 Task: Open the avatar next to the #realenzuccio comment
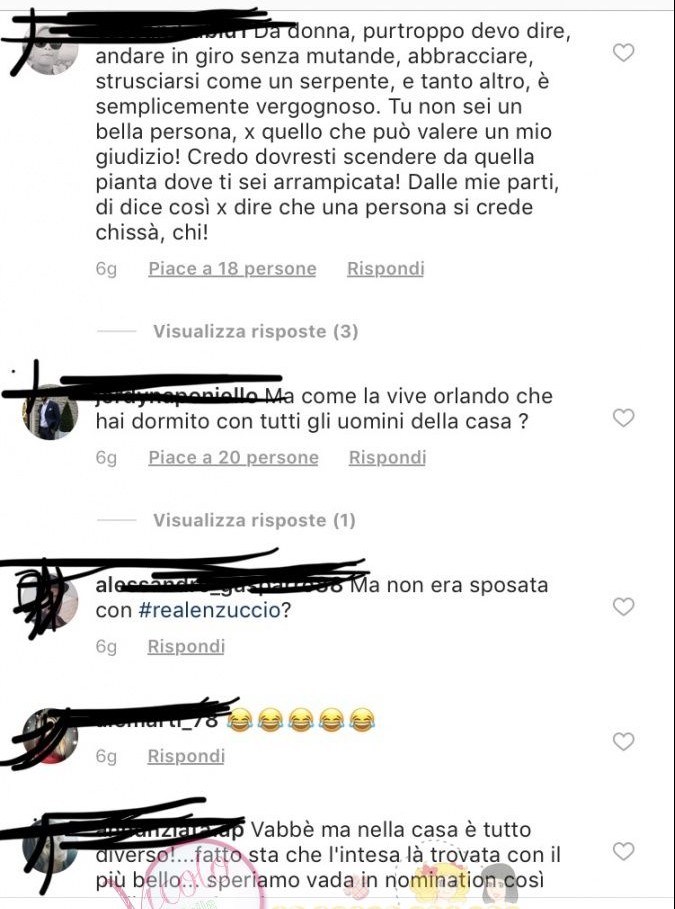[x=50, y=601]
